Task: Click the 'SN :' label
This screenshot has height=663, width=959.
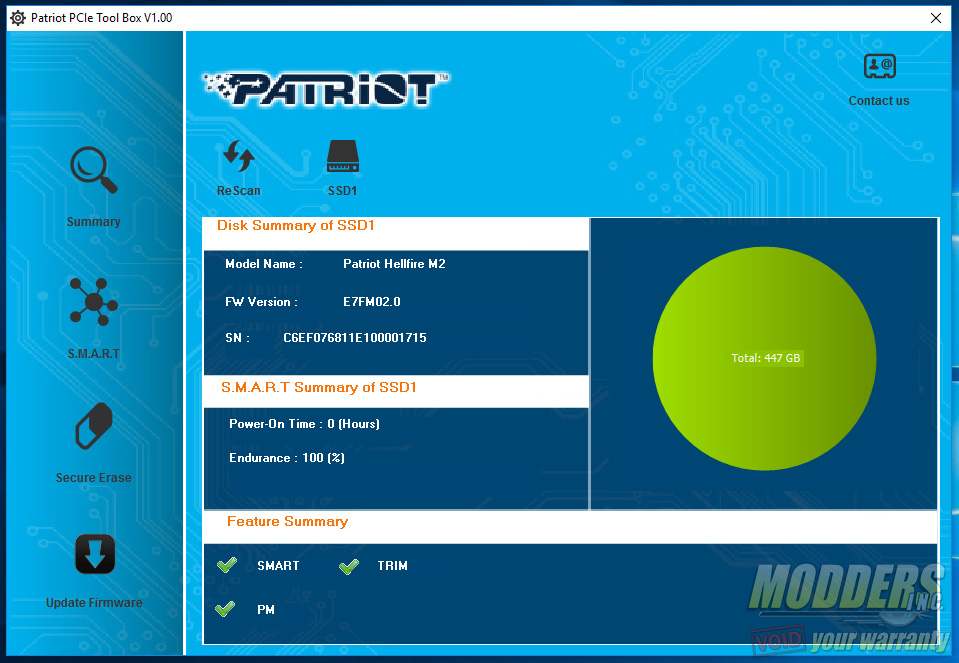Action: 237,338
